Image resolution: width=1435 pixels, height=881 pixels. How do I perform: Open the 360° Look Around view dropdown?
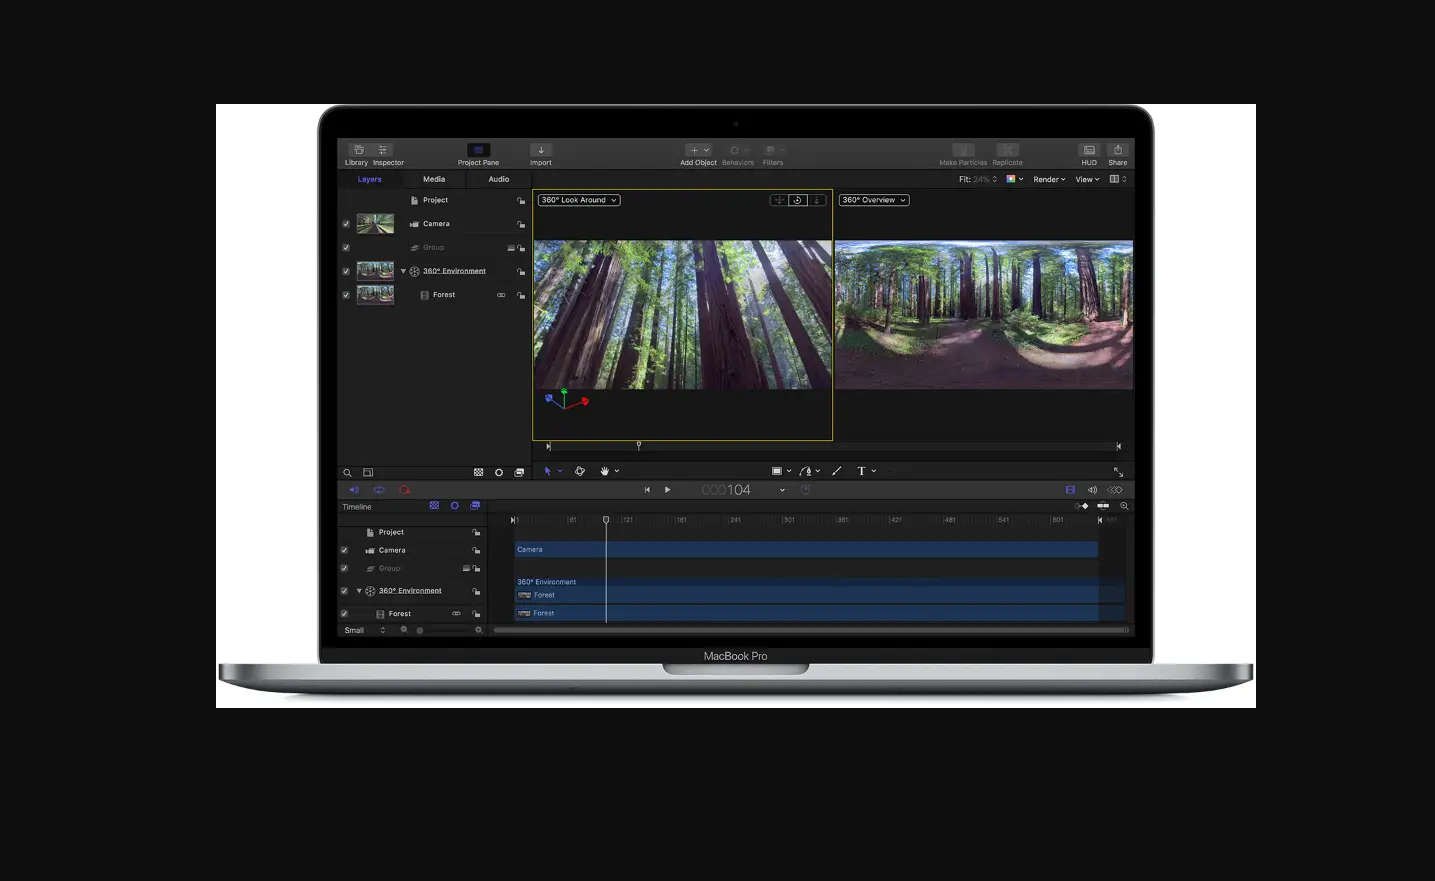point(578,200)
